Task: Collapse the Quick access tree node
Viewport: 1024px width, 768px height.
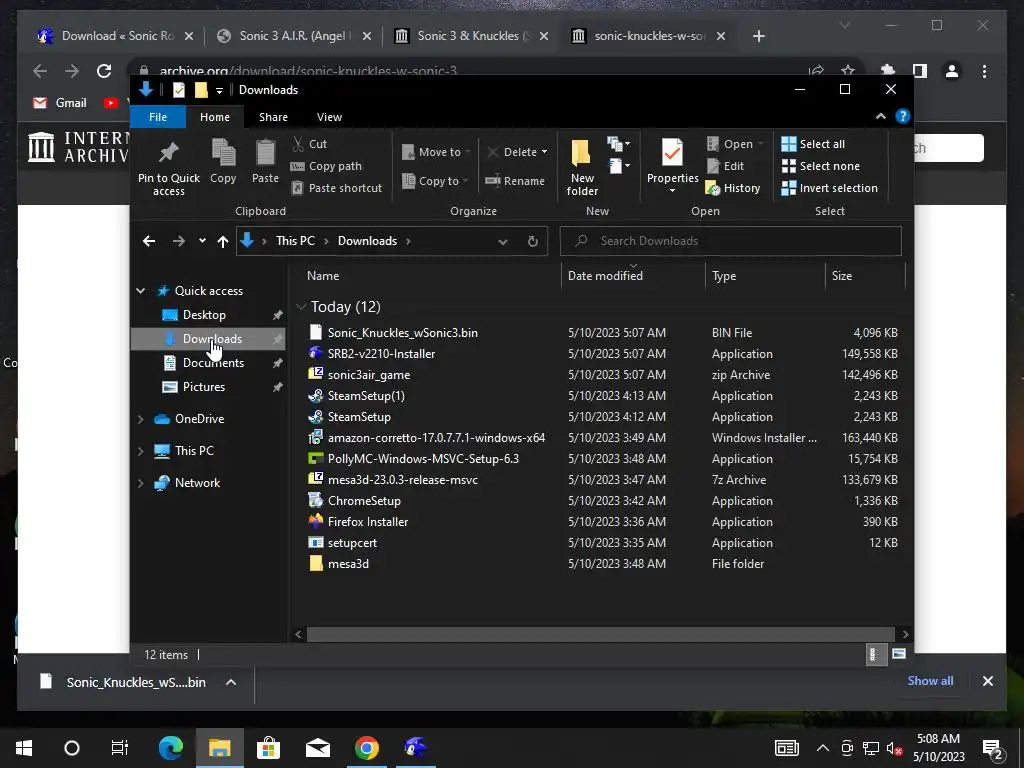Action: (x=140, y=291)
